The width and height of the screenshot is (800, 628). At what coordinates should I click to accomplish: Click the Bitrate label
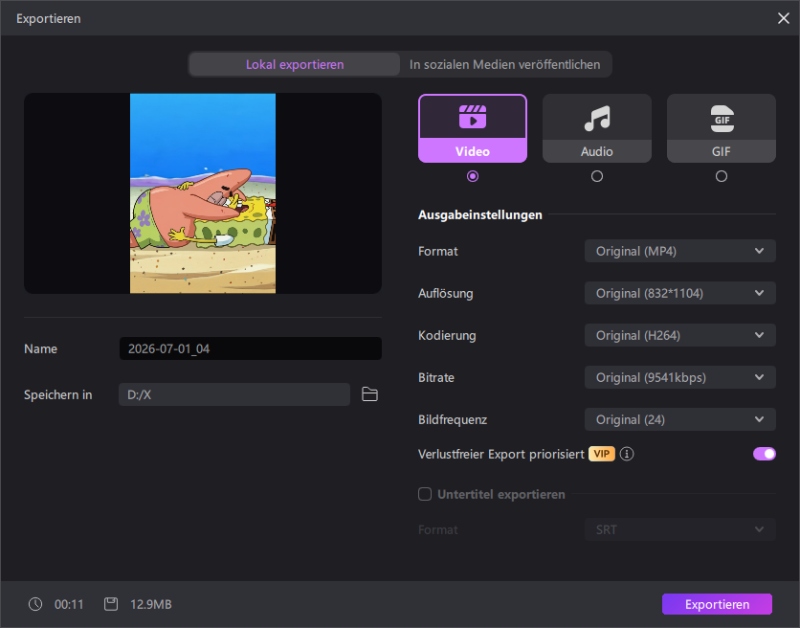(x=436, y=378)
